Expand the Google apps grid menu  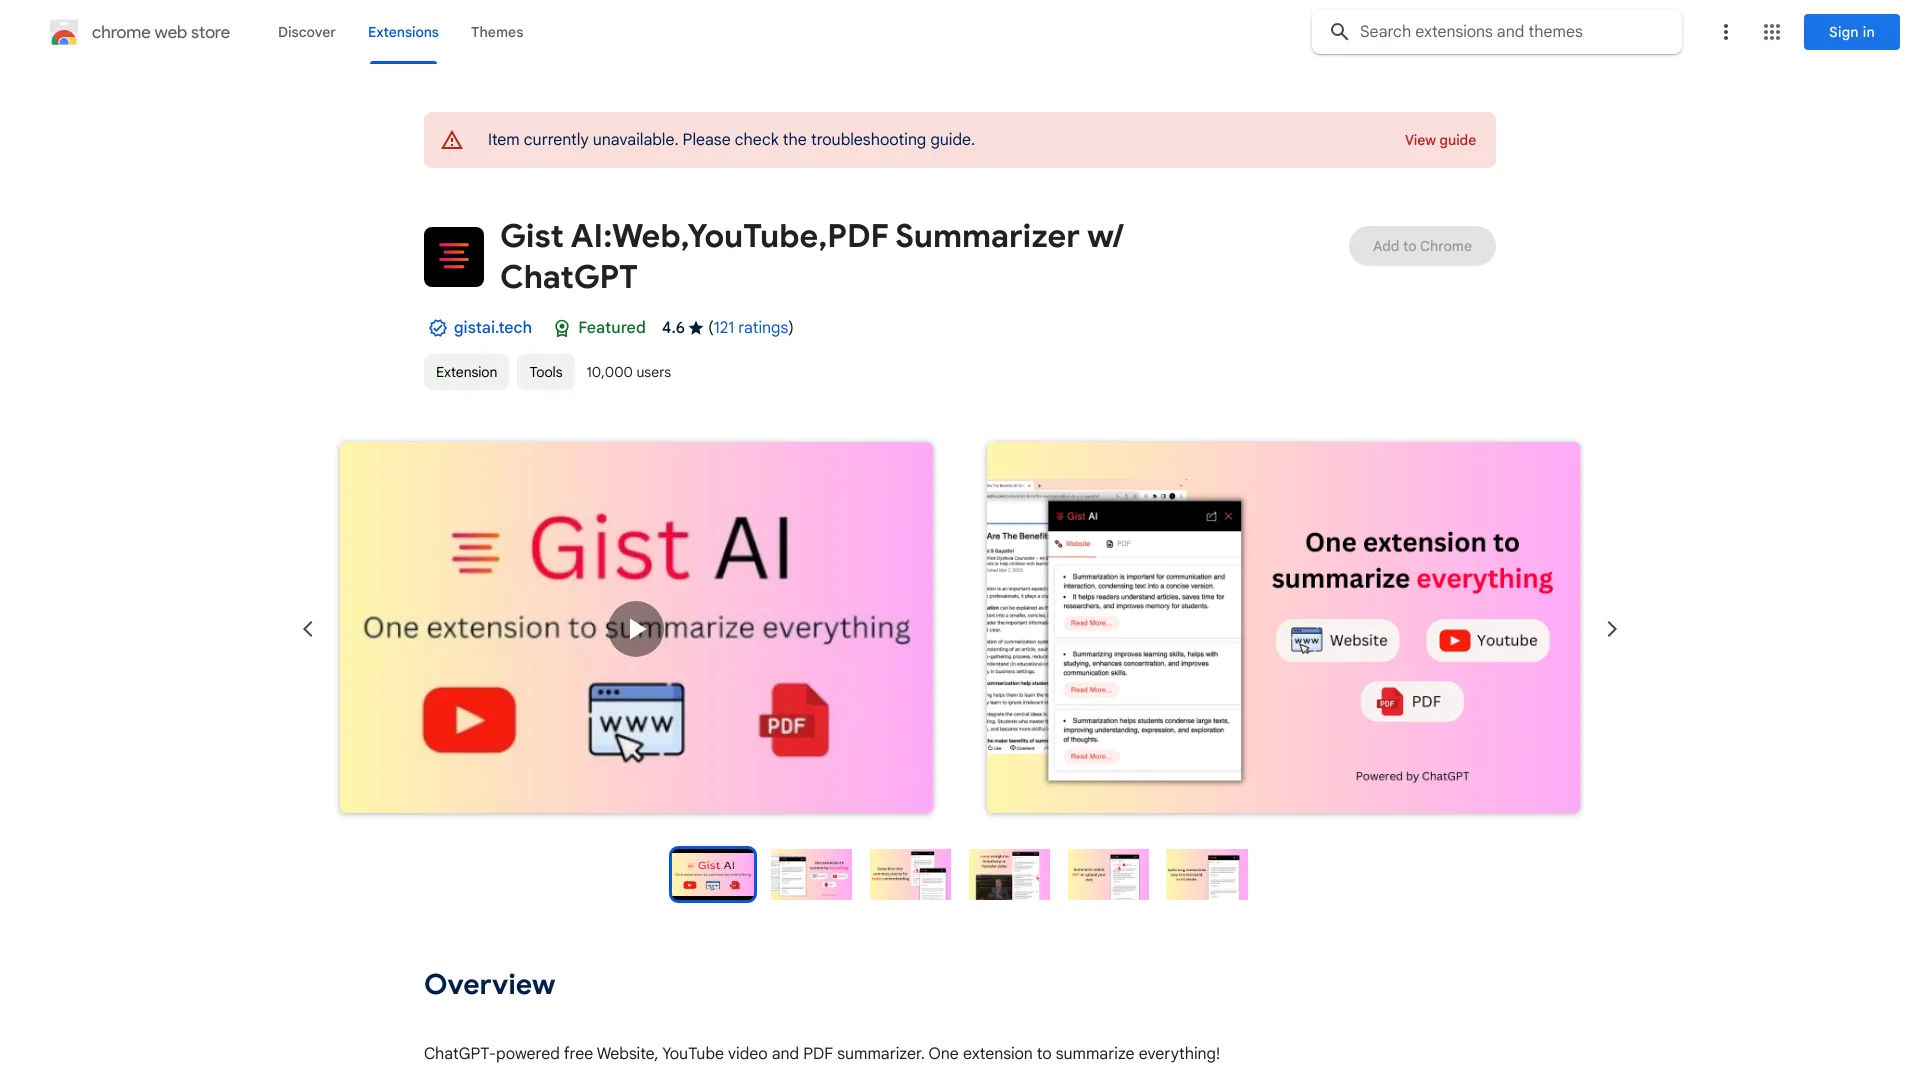tap(1771, 32)
